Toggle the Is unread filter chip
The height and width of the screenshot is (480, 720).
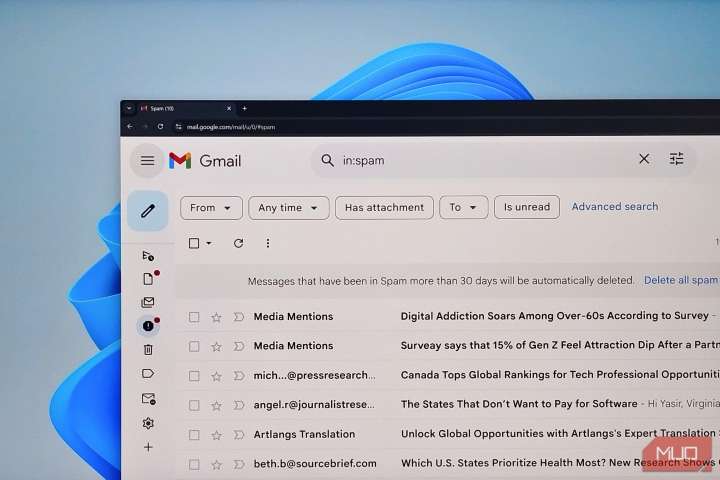pyautogui.click(x=527, y=207)
